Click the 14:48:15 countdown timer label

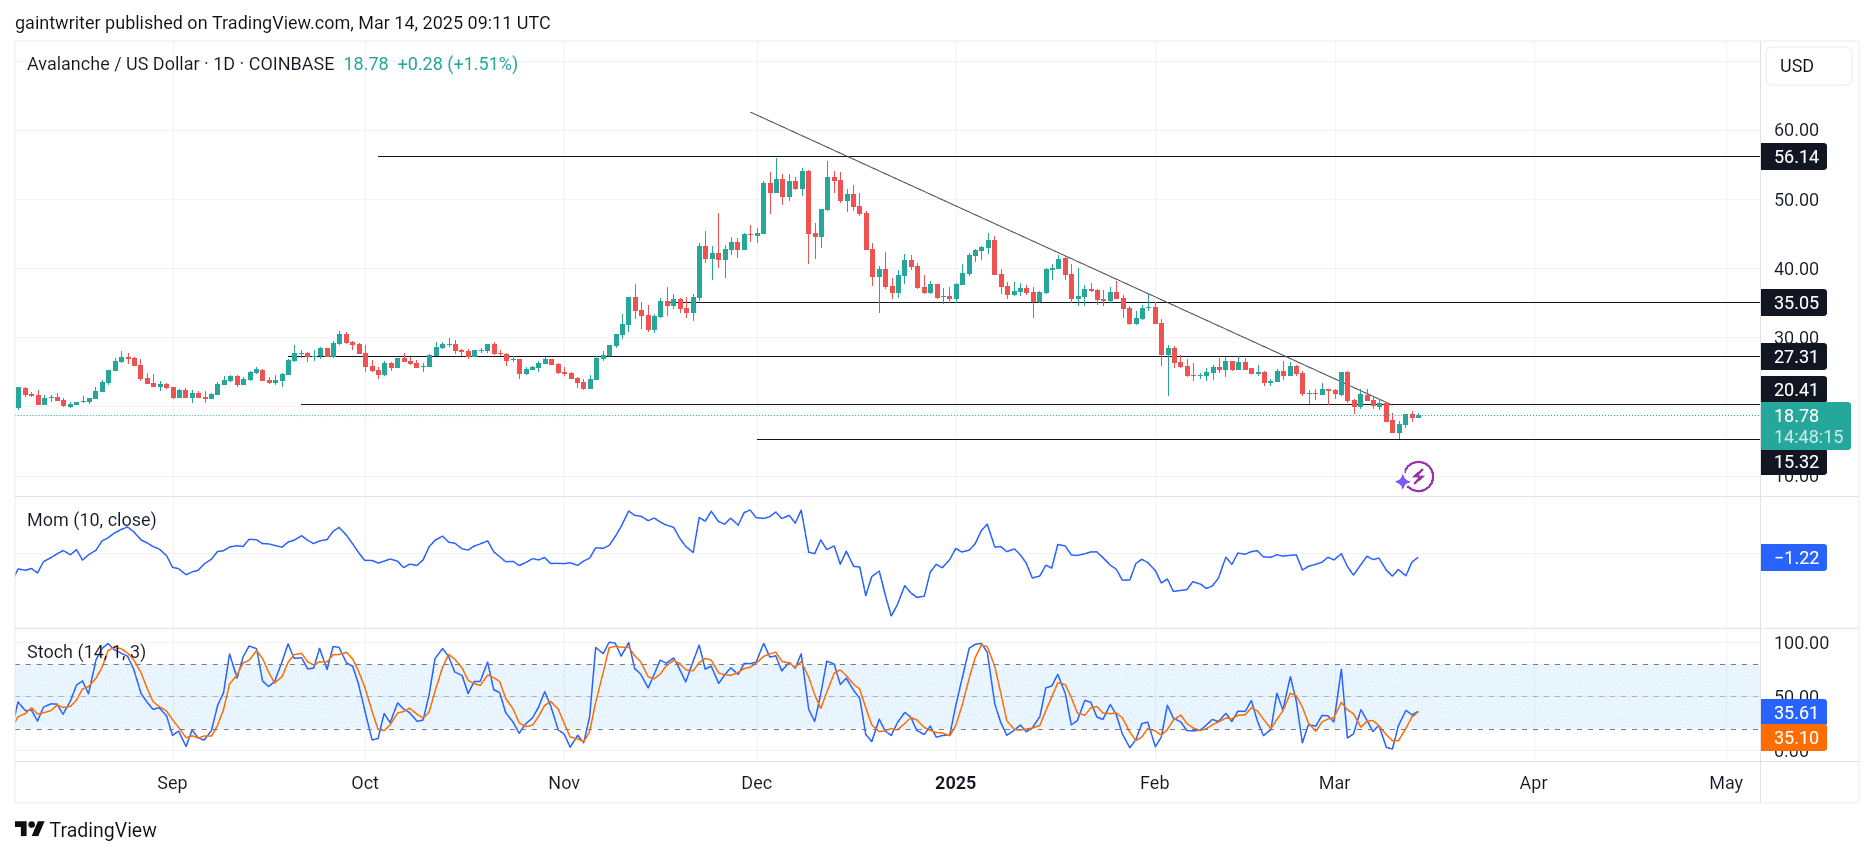(1808, 437)
